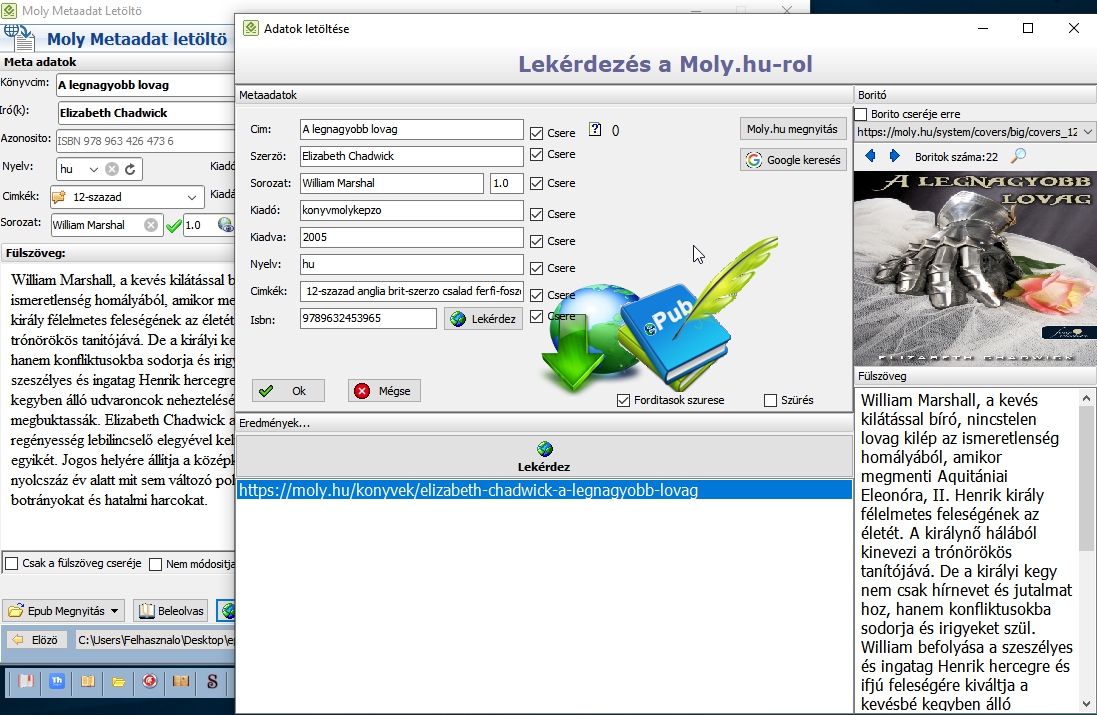The width and height of the screenshot is (1097, 715).
Task: Enable Borito cseréje erre checkbox
Action: (861, 114)
